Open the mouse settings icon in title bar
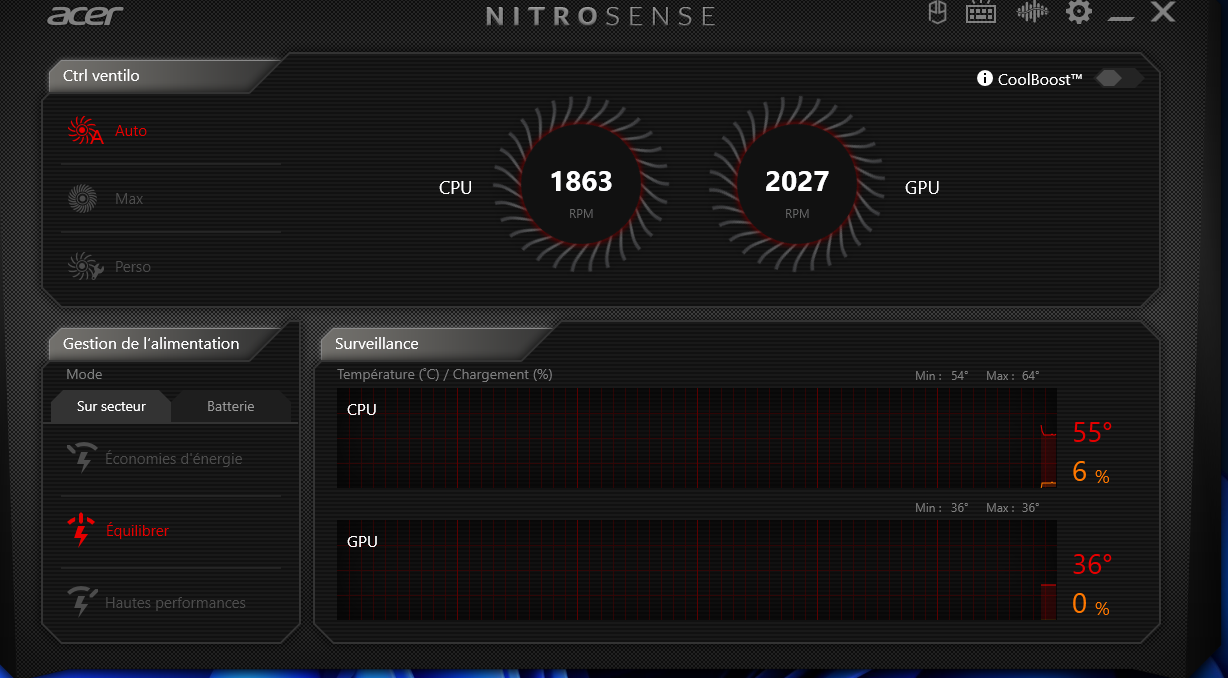The width and height of the screenshot is (1228, 678). click(937, 12)
